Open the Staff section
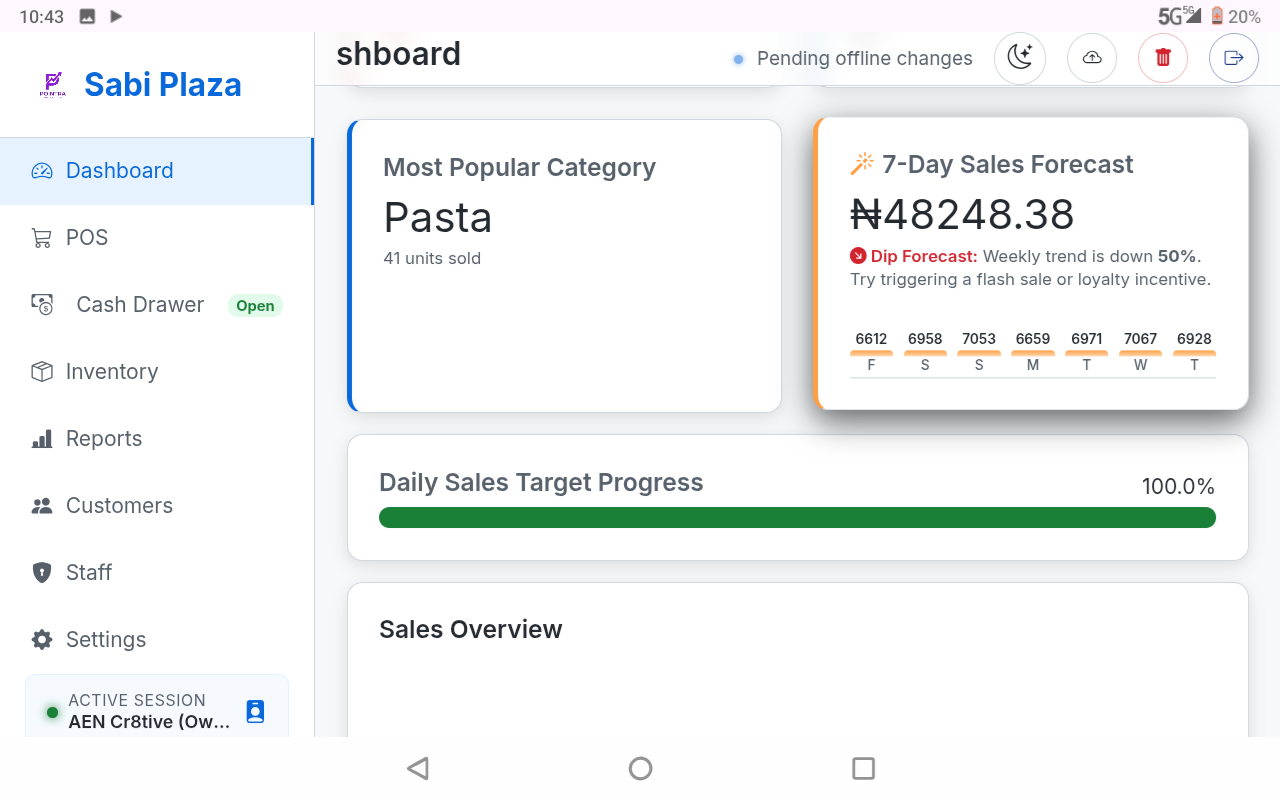1280x800 pixels. click(157, 573)
